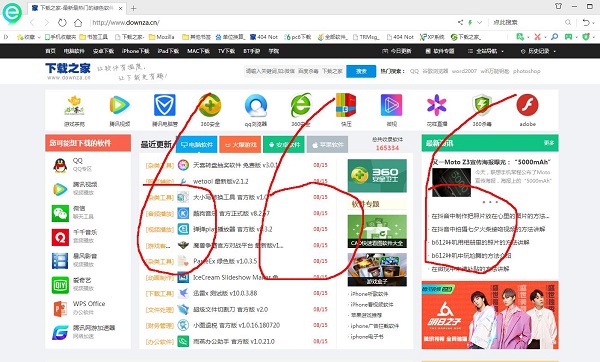
Task: Switch to the 火爆游戏 orange tab
Action: point(240,145)
